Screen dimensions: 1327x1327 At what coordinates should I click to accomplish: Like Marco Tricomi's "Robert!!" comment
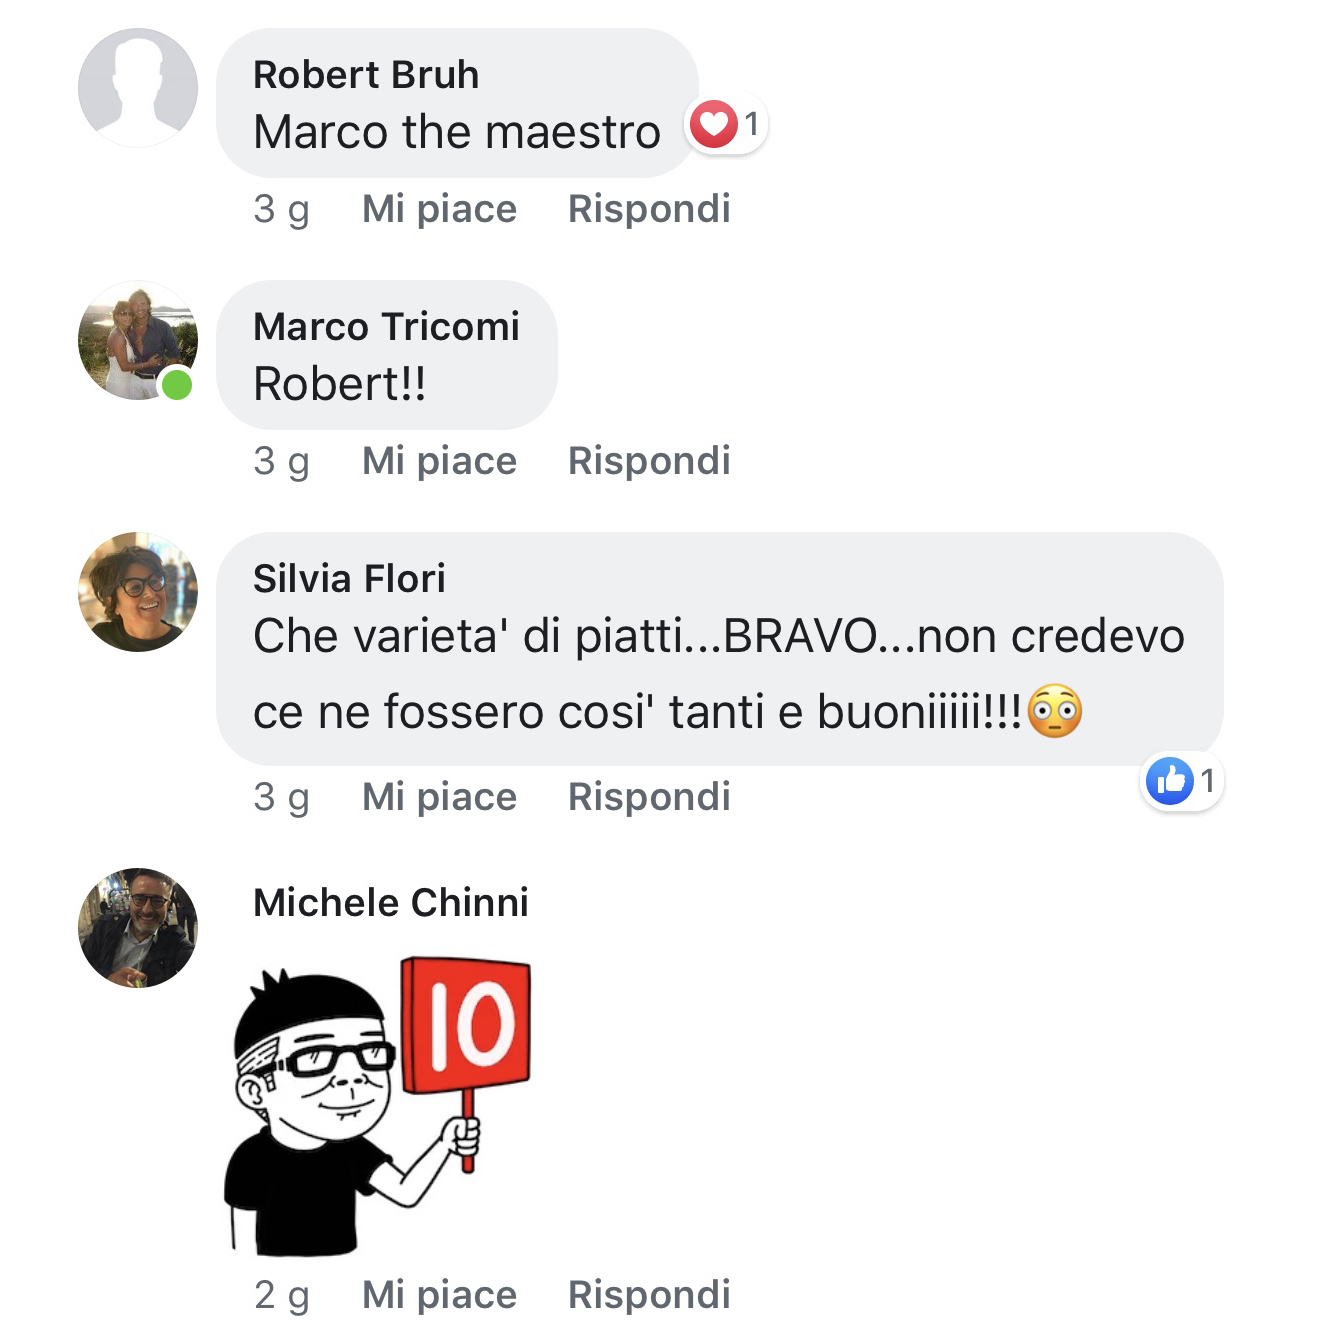[x=439, y=461]
